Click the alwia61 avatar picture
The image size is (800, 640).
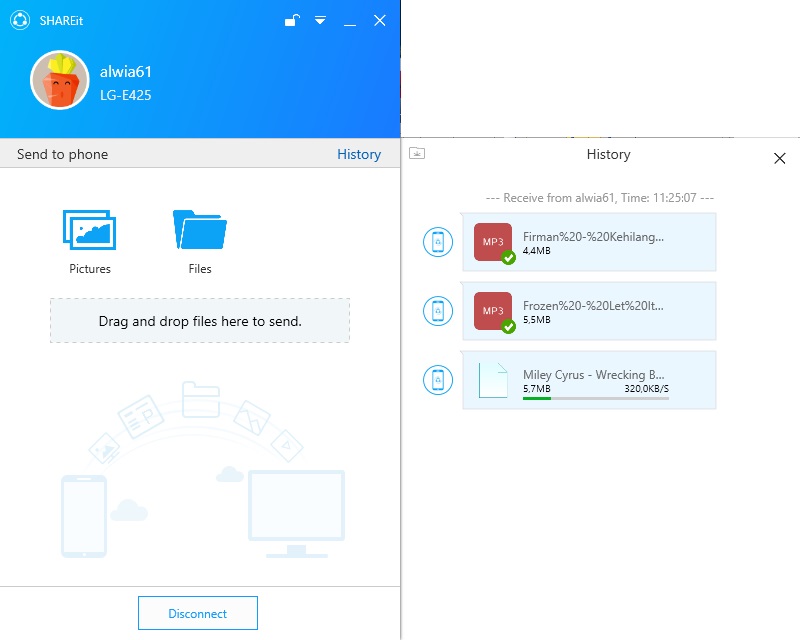point(60,82)
